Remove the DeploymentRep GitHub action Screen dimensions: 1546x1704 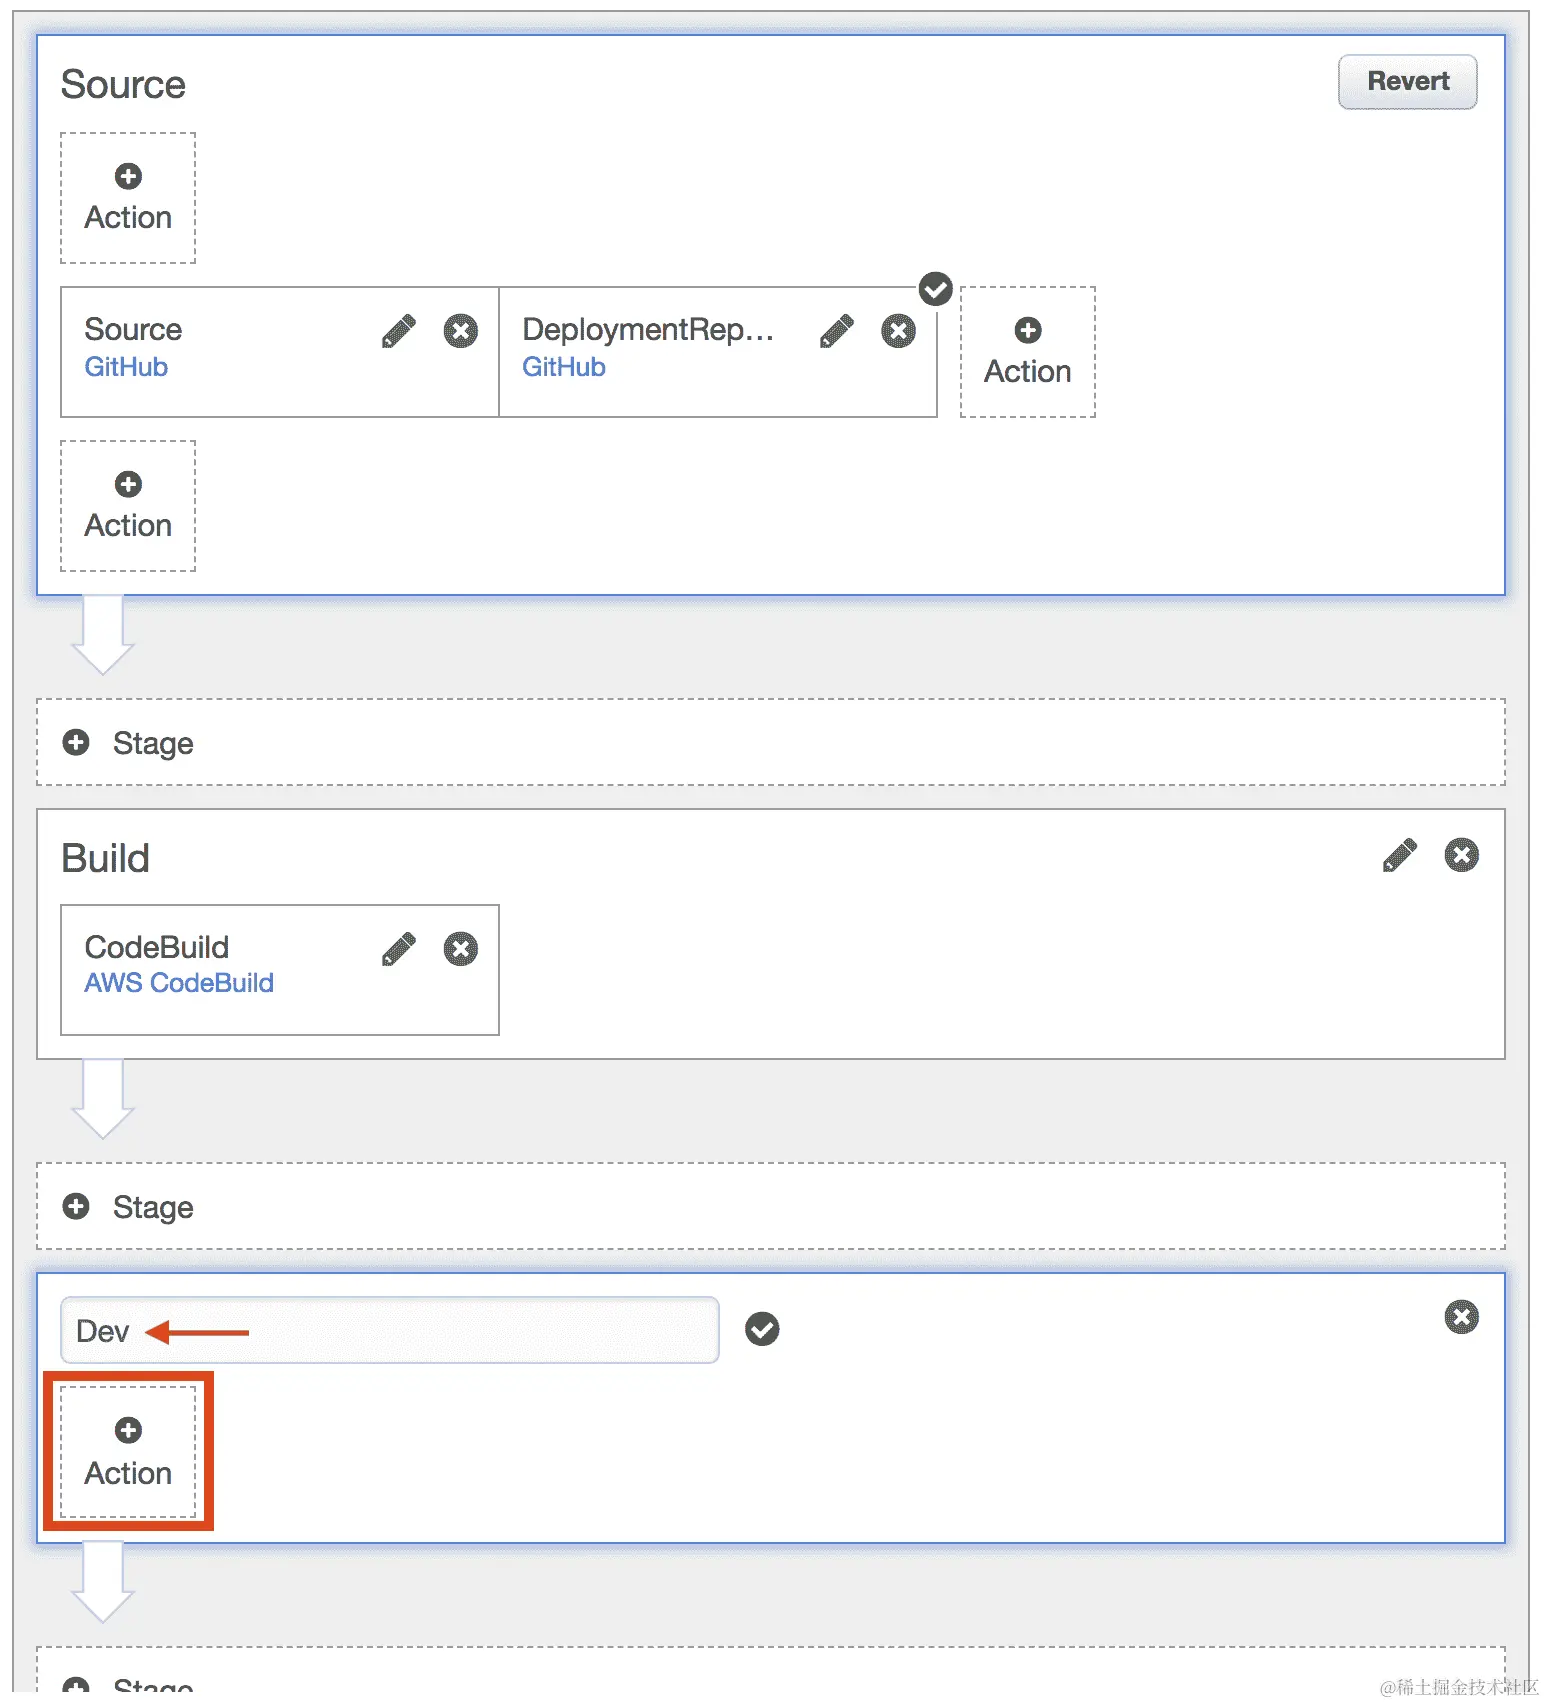click(898, 331)
